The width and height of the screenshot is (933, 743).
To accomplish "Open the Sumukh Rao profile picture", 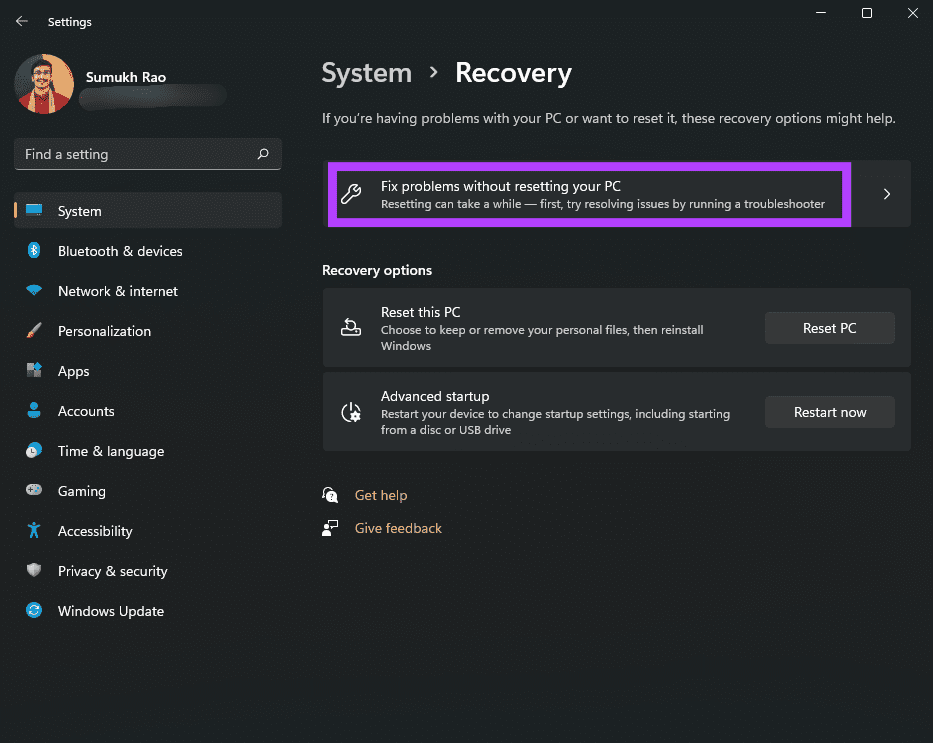I will click(44, 84).
